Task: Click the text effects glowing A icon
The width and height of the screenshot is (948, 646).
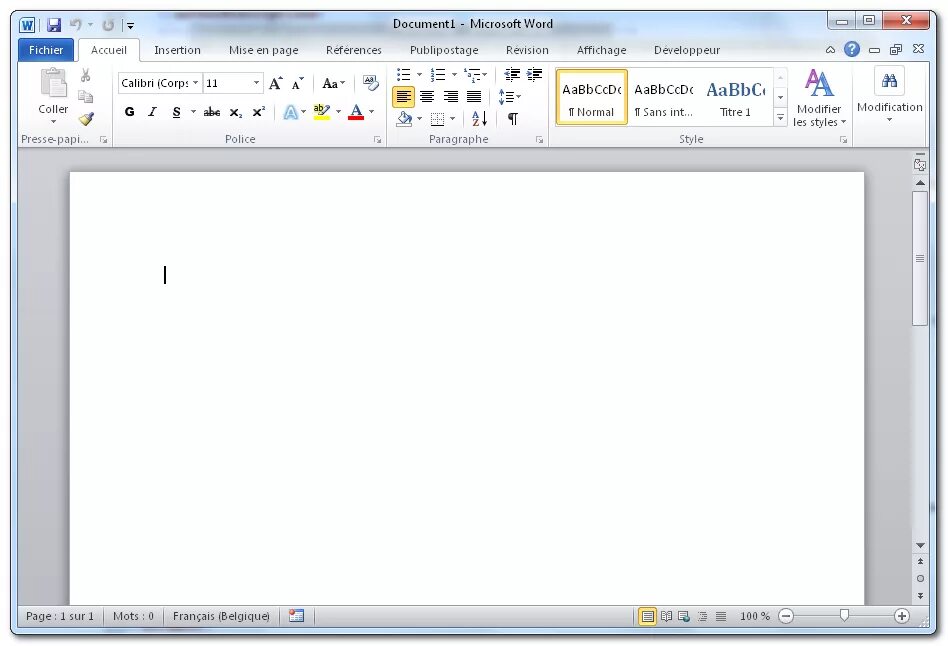Action: point(291,113)
